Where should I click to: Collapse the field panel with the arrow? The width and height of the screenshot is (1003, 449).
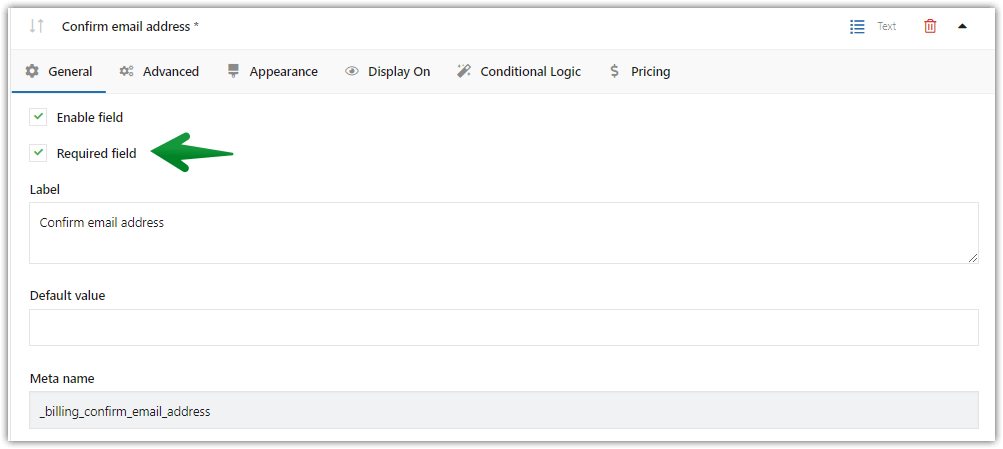tap(962, 26)
